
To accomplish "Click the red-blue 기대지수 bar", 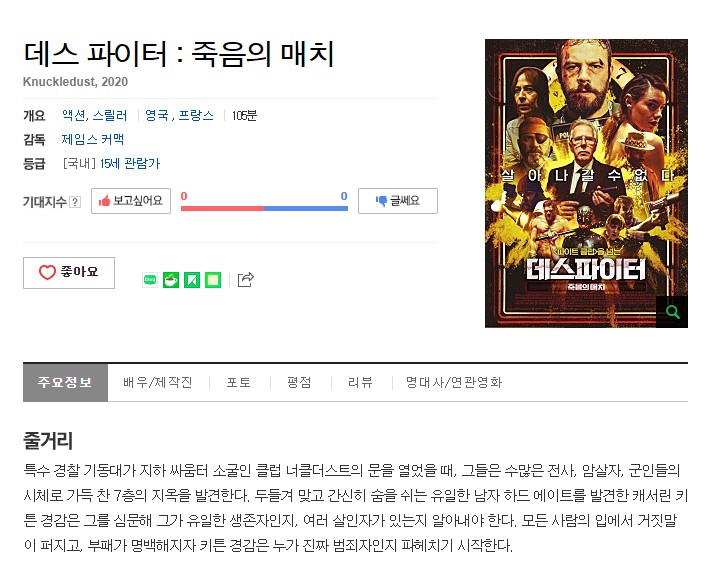I will click(264, 208).
